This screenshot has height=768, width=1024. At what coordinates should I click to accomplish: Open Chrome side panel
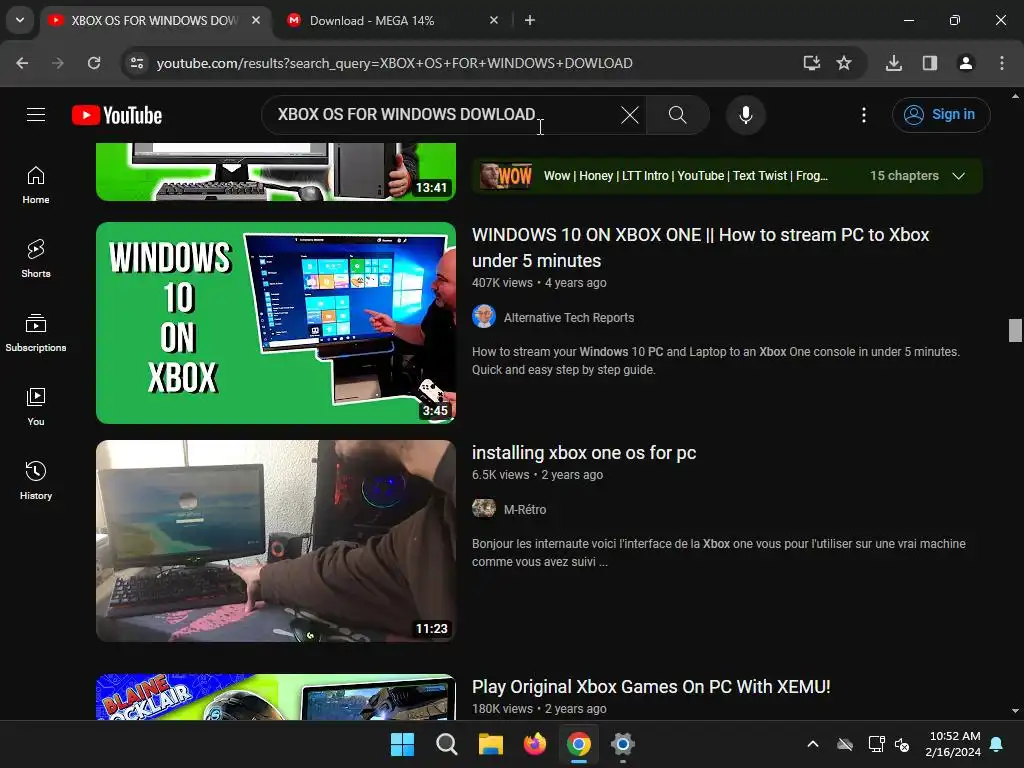tap(929, 63)
